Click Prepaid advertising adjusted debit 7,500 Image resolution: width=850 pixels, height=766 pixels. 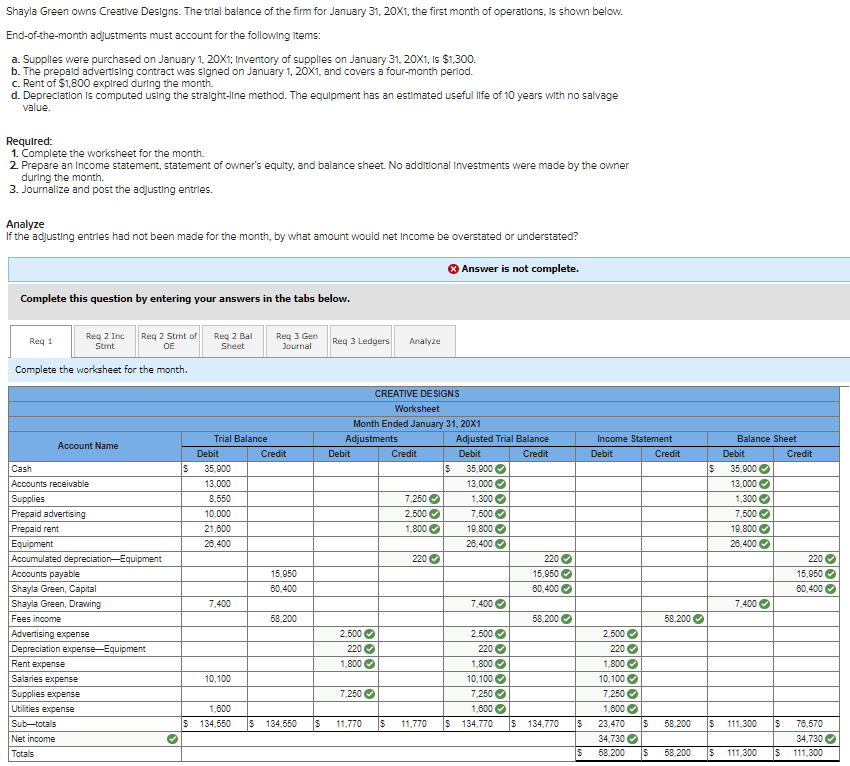(x=476, y=514)
